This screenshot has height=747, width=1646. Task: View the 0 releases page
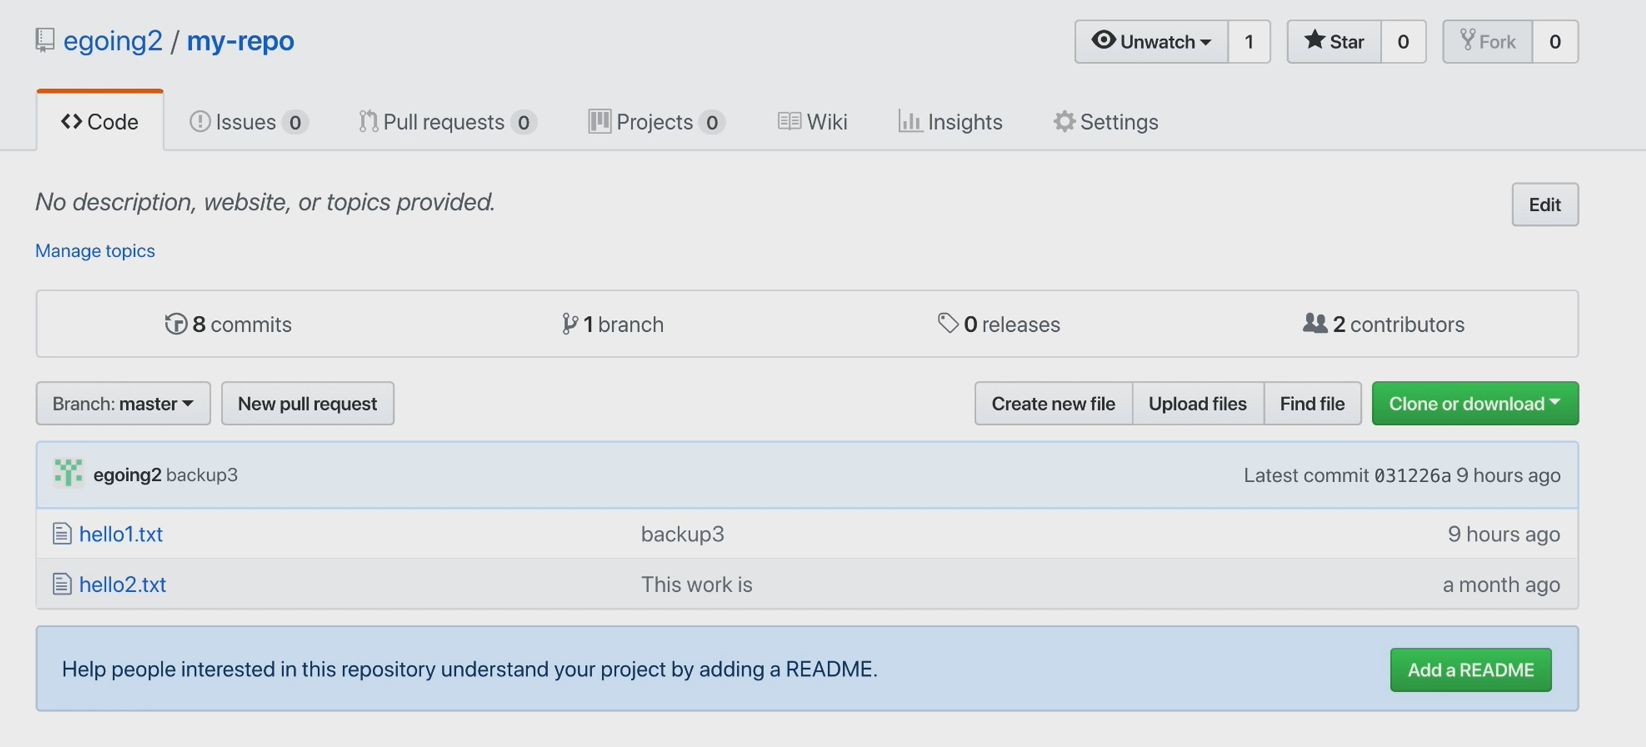(998, 324)
